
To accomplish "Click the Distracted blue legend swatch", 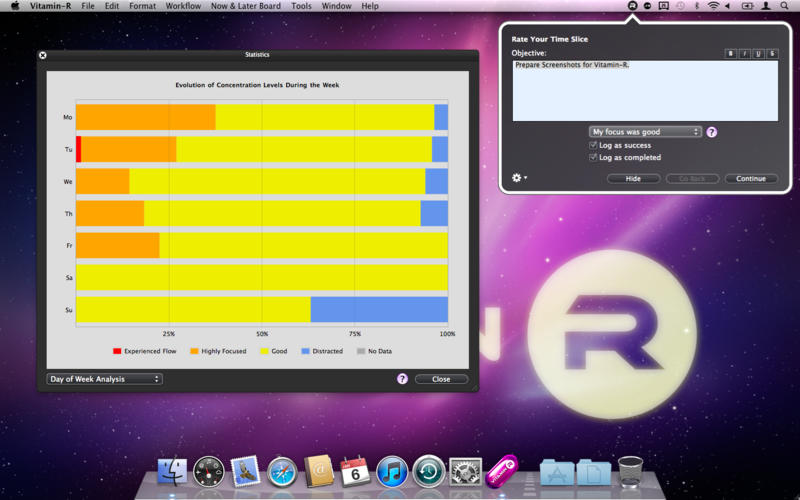I will coord(307,351).
